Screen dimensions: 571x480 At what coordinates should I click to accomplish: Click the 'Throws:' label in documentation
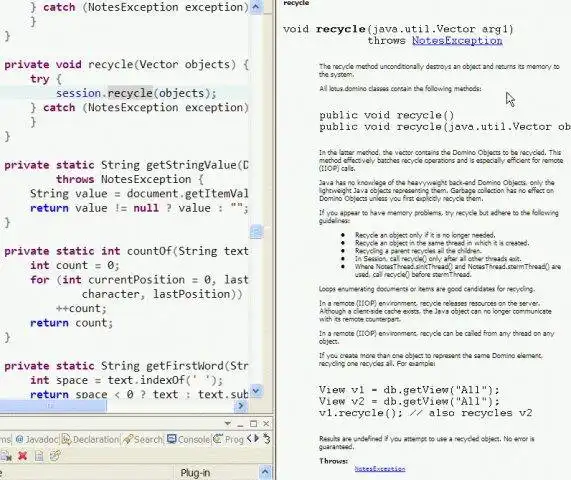coord(334,461)
